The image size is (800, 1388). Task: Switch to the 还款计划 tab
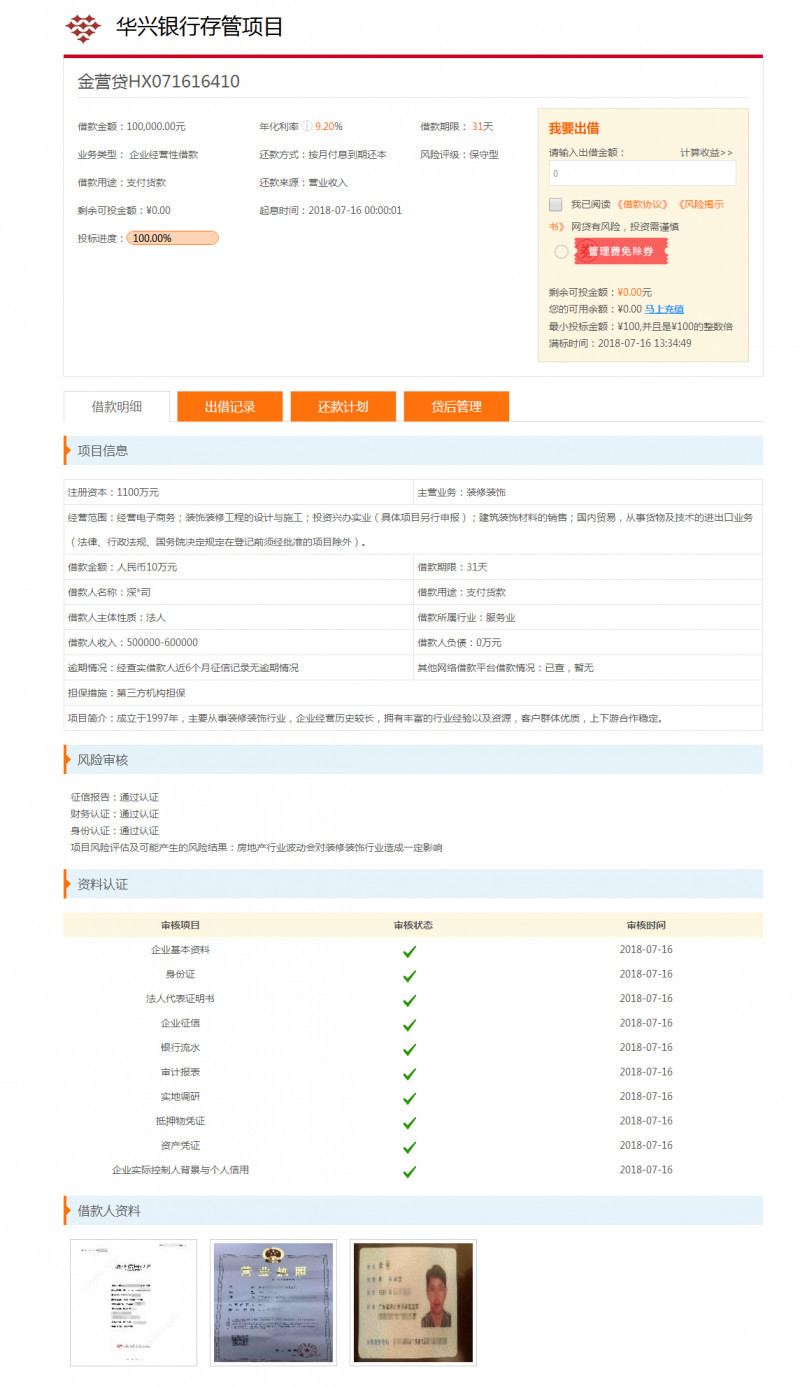343,406
